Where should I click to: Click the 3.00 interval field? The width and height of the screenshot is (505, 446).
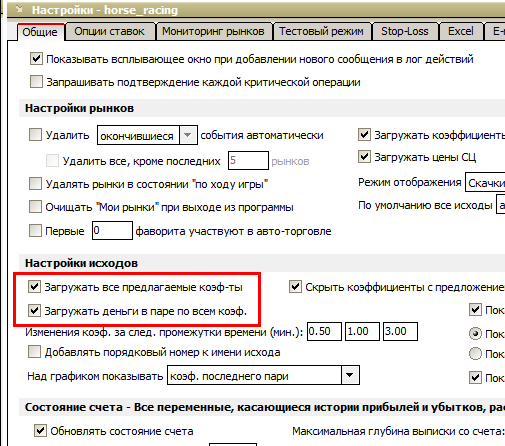[x=400, y=331]
